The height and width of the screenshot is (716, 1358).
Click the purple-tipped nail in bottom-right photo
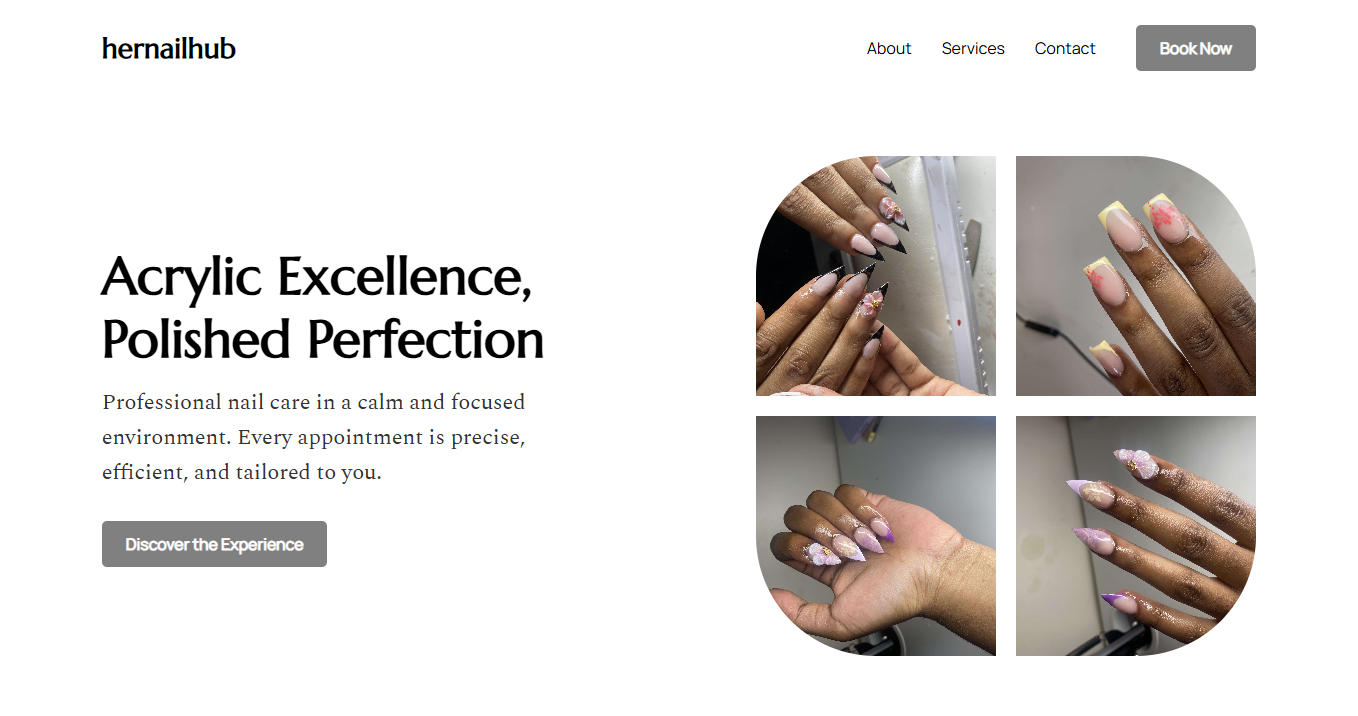coord(1113,600)
